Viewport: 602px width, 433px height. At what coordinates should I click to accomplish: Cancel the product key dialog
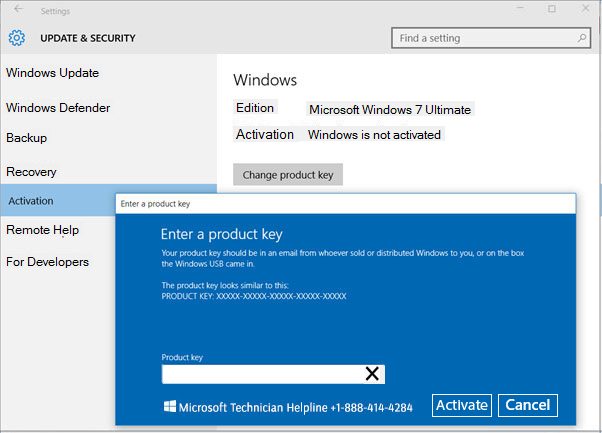coord(528,405)
